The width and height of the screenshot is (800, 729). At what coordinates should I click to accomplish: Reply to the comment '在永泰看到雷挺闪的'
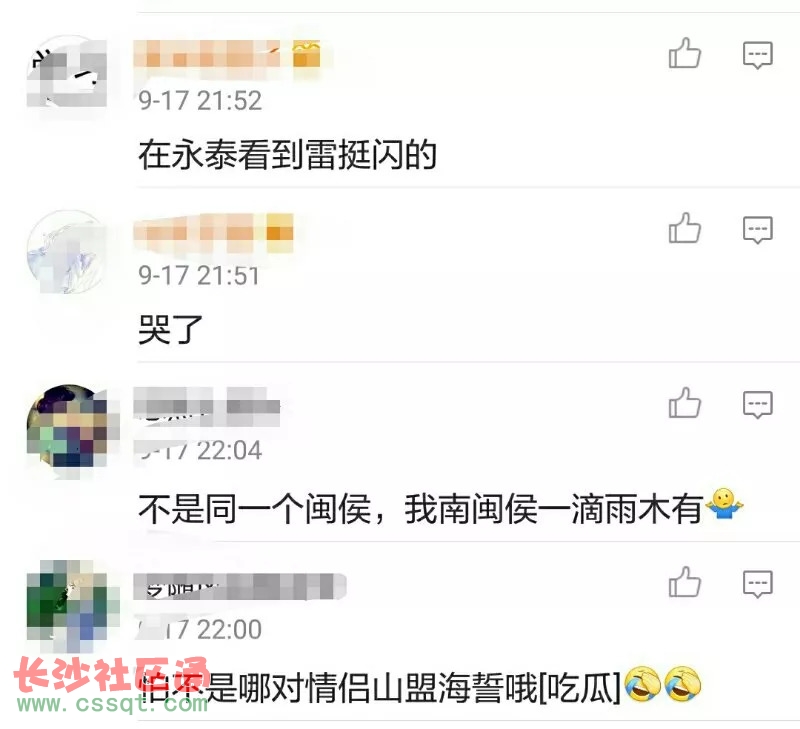758,55
